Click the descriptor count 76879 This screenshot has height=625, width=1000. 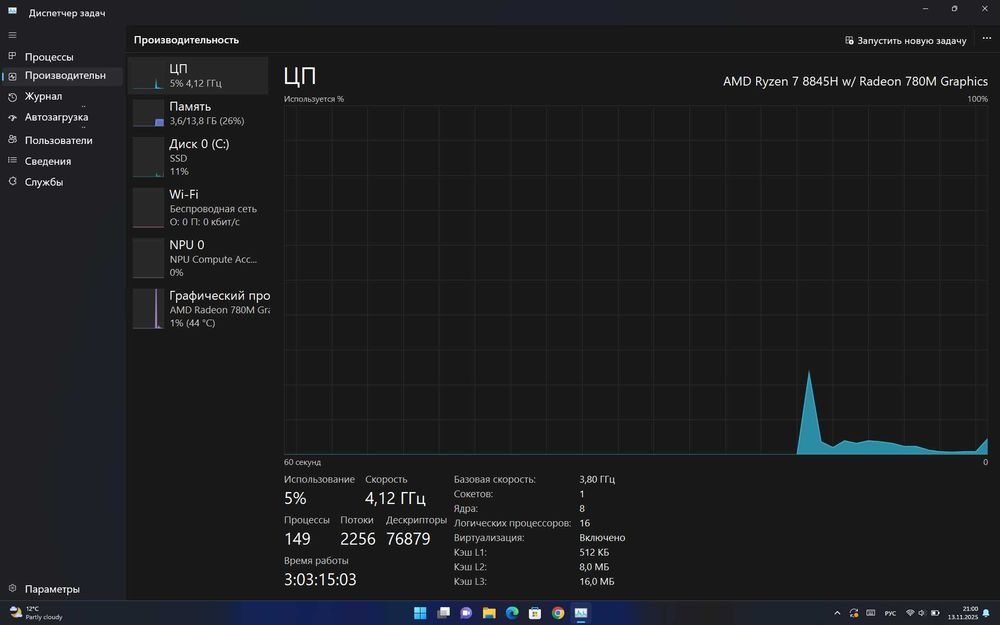coord(408,539)
